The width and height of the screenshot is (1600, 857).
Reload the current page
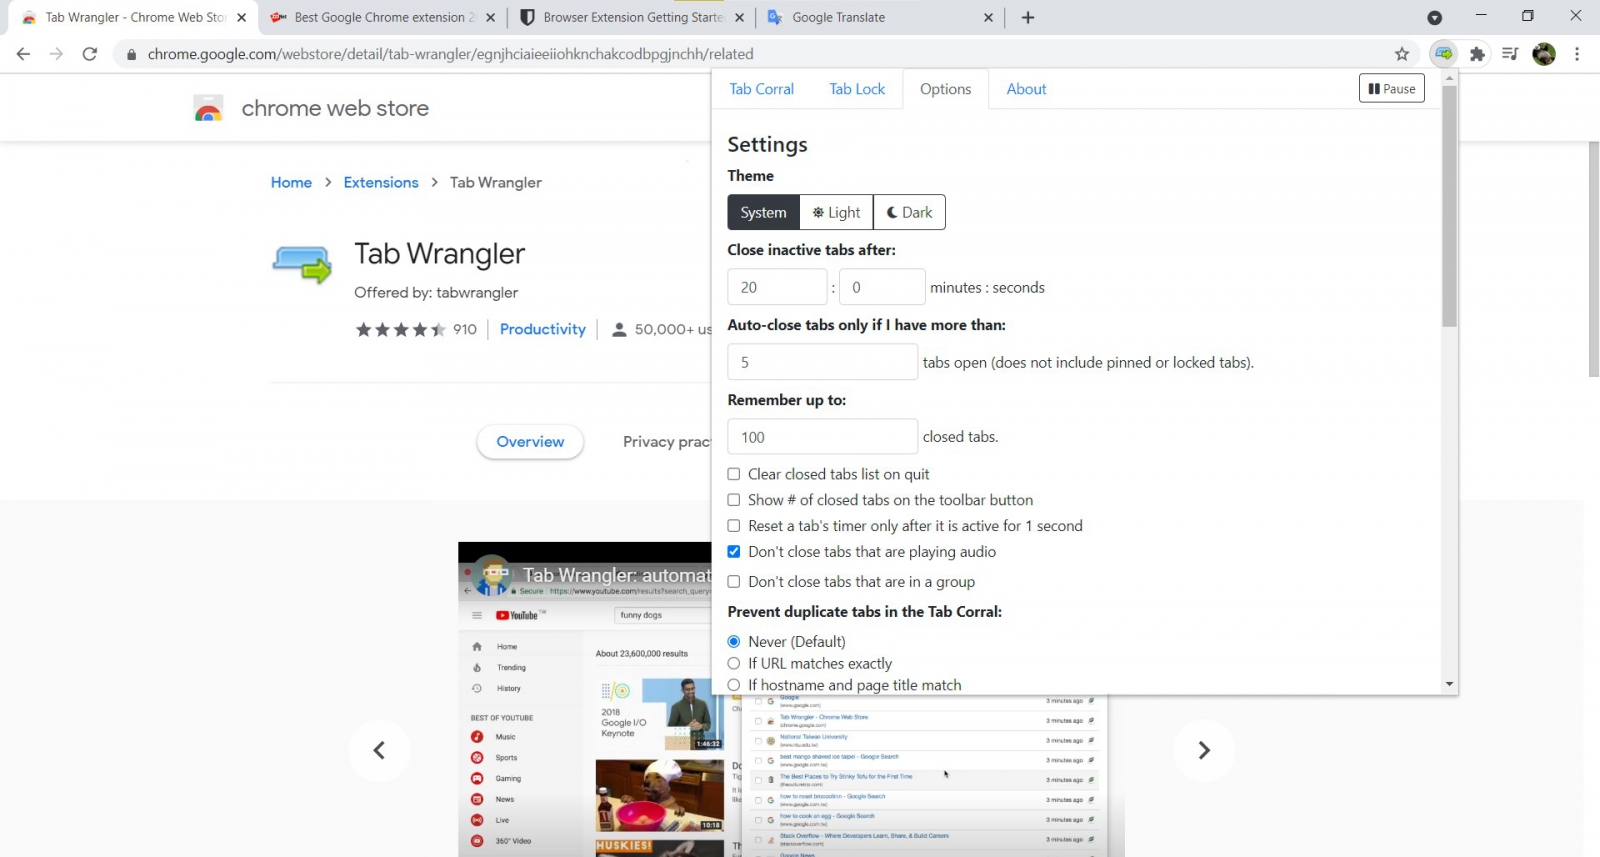[90, 54]
